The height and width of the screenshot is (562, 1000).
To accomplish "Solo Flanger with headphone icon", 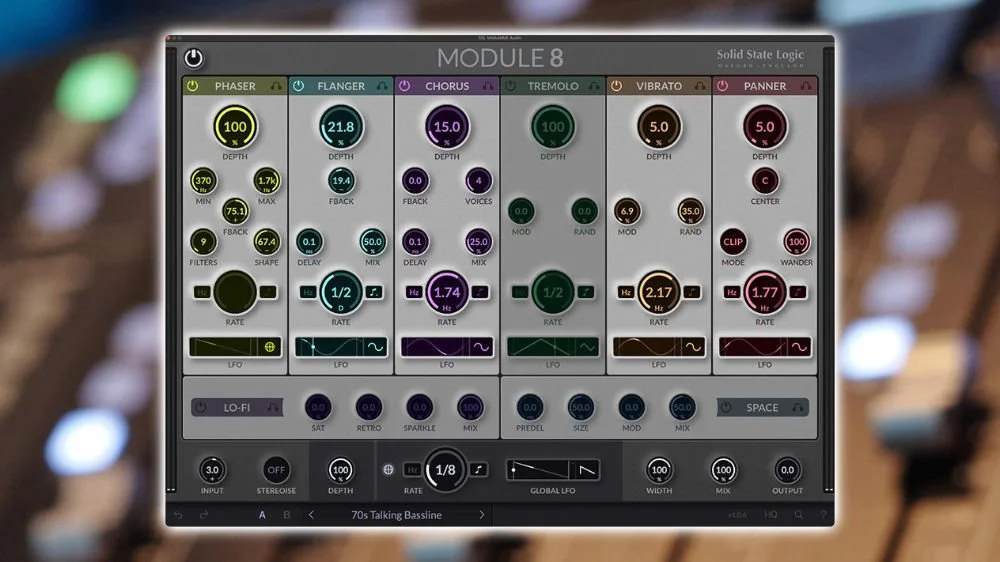I will pyautogui.click(x=381, y=85).
